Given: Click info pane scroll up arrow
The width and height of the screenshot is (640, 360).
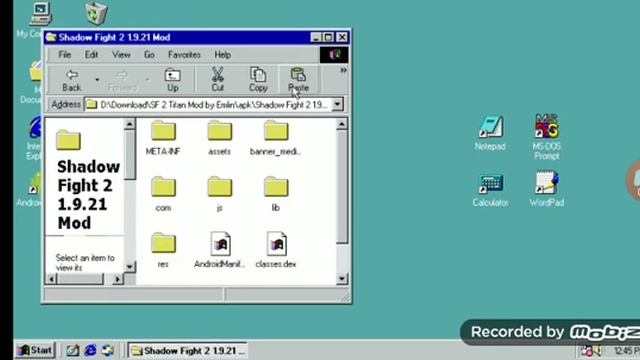Looking at the screenshot, I should 129,124.
